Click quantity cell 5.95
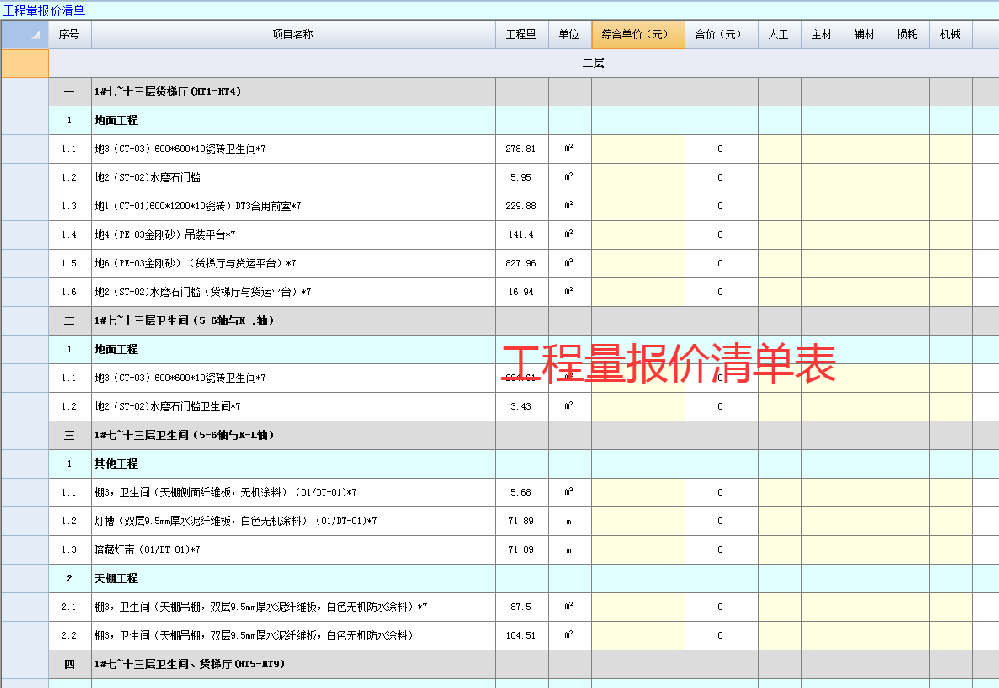This screenshot has height=688, width=999. coord(521,178)
